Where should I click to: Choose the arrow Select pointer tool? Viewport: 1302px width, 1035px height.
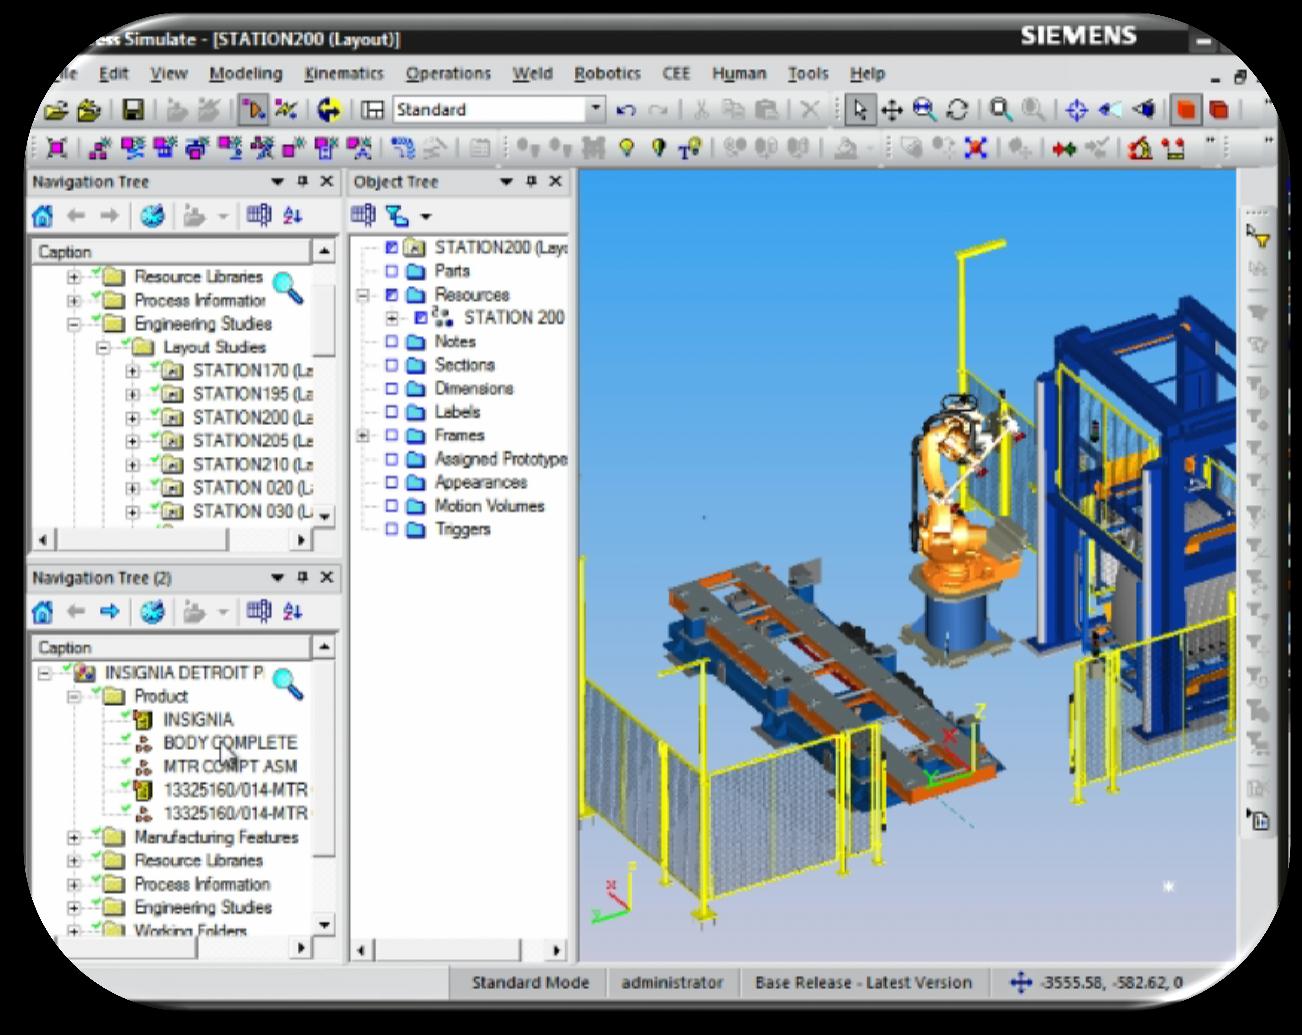(x=860, y=110)
